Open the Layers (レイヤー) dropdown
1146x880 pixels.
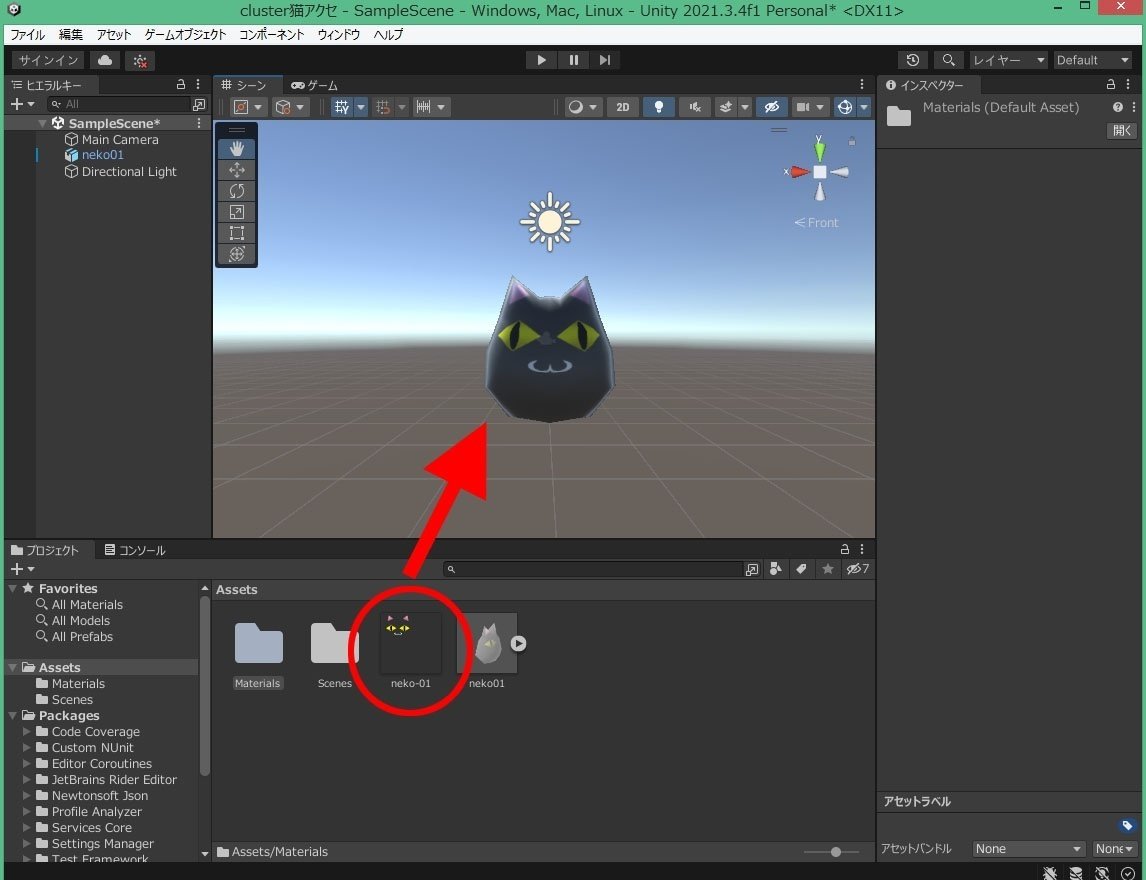[x=1009, y=60]
